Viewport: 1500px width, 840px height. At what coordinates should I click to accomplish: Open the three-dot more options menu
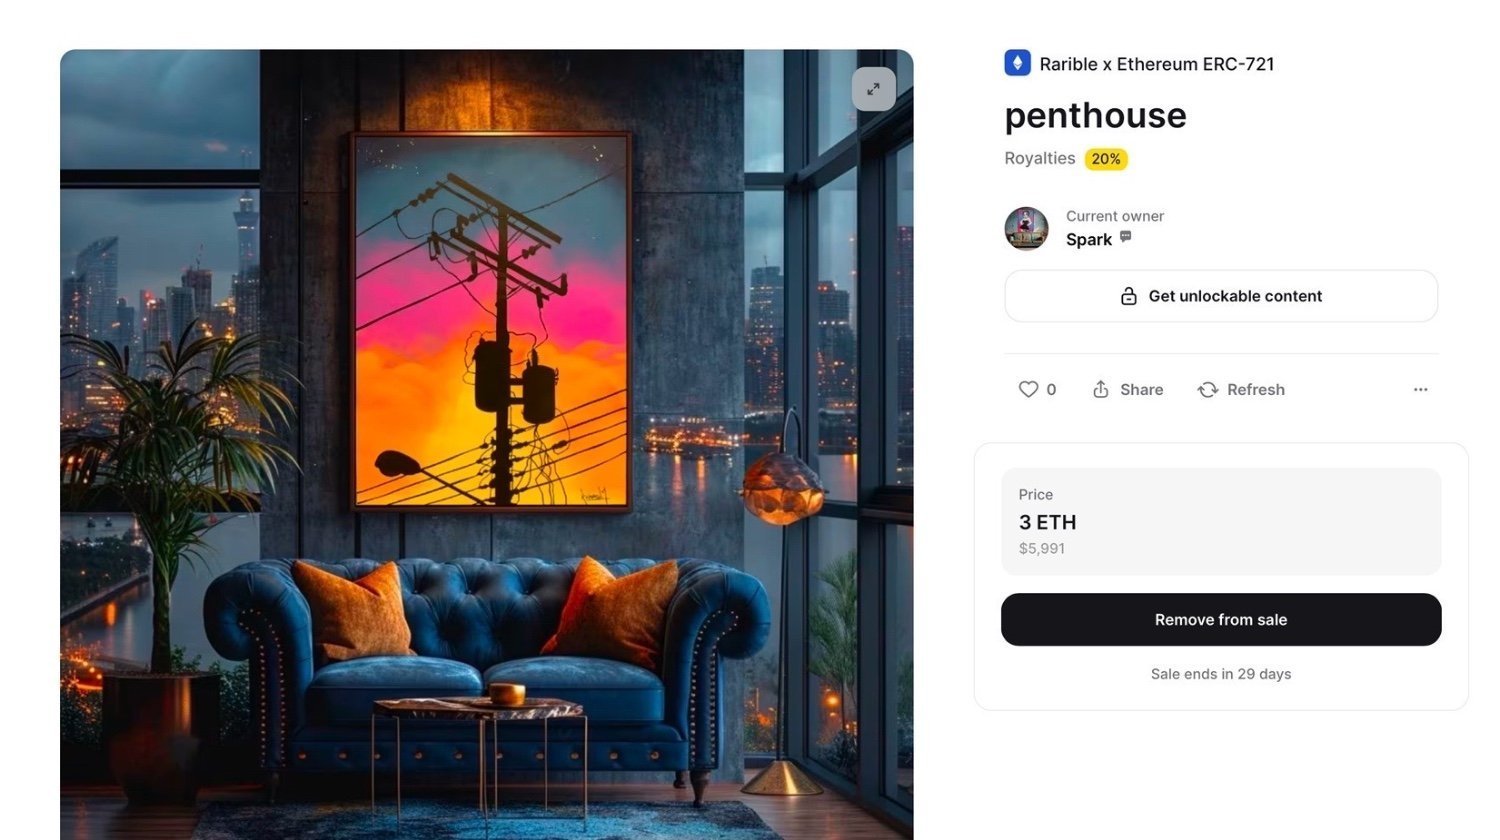[1420, 389]
